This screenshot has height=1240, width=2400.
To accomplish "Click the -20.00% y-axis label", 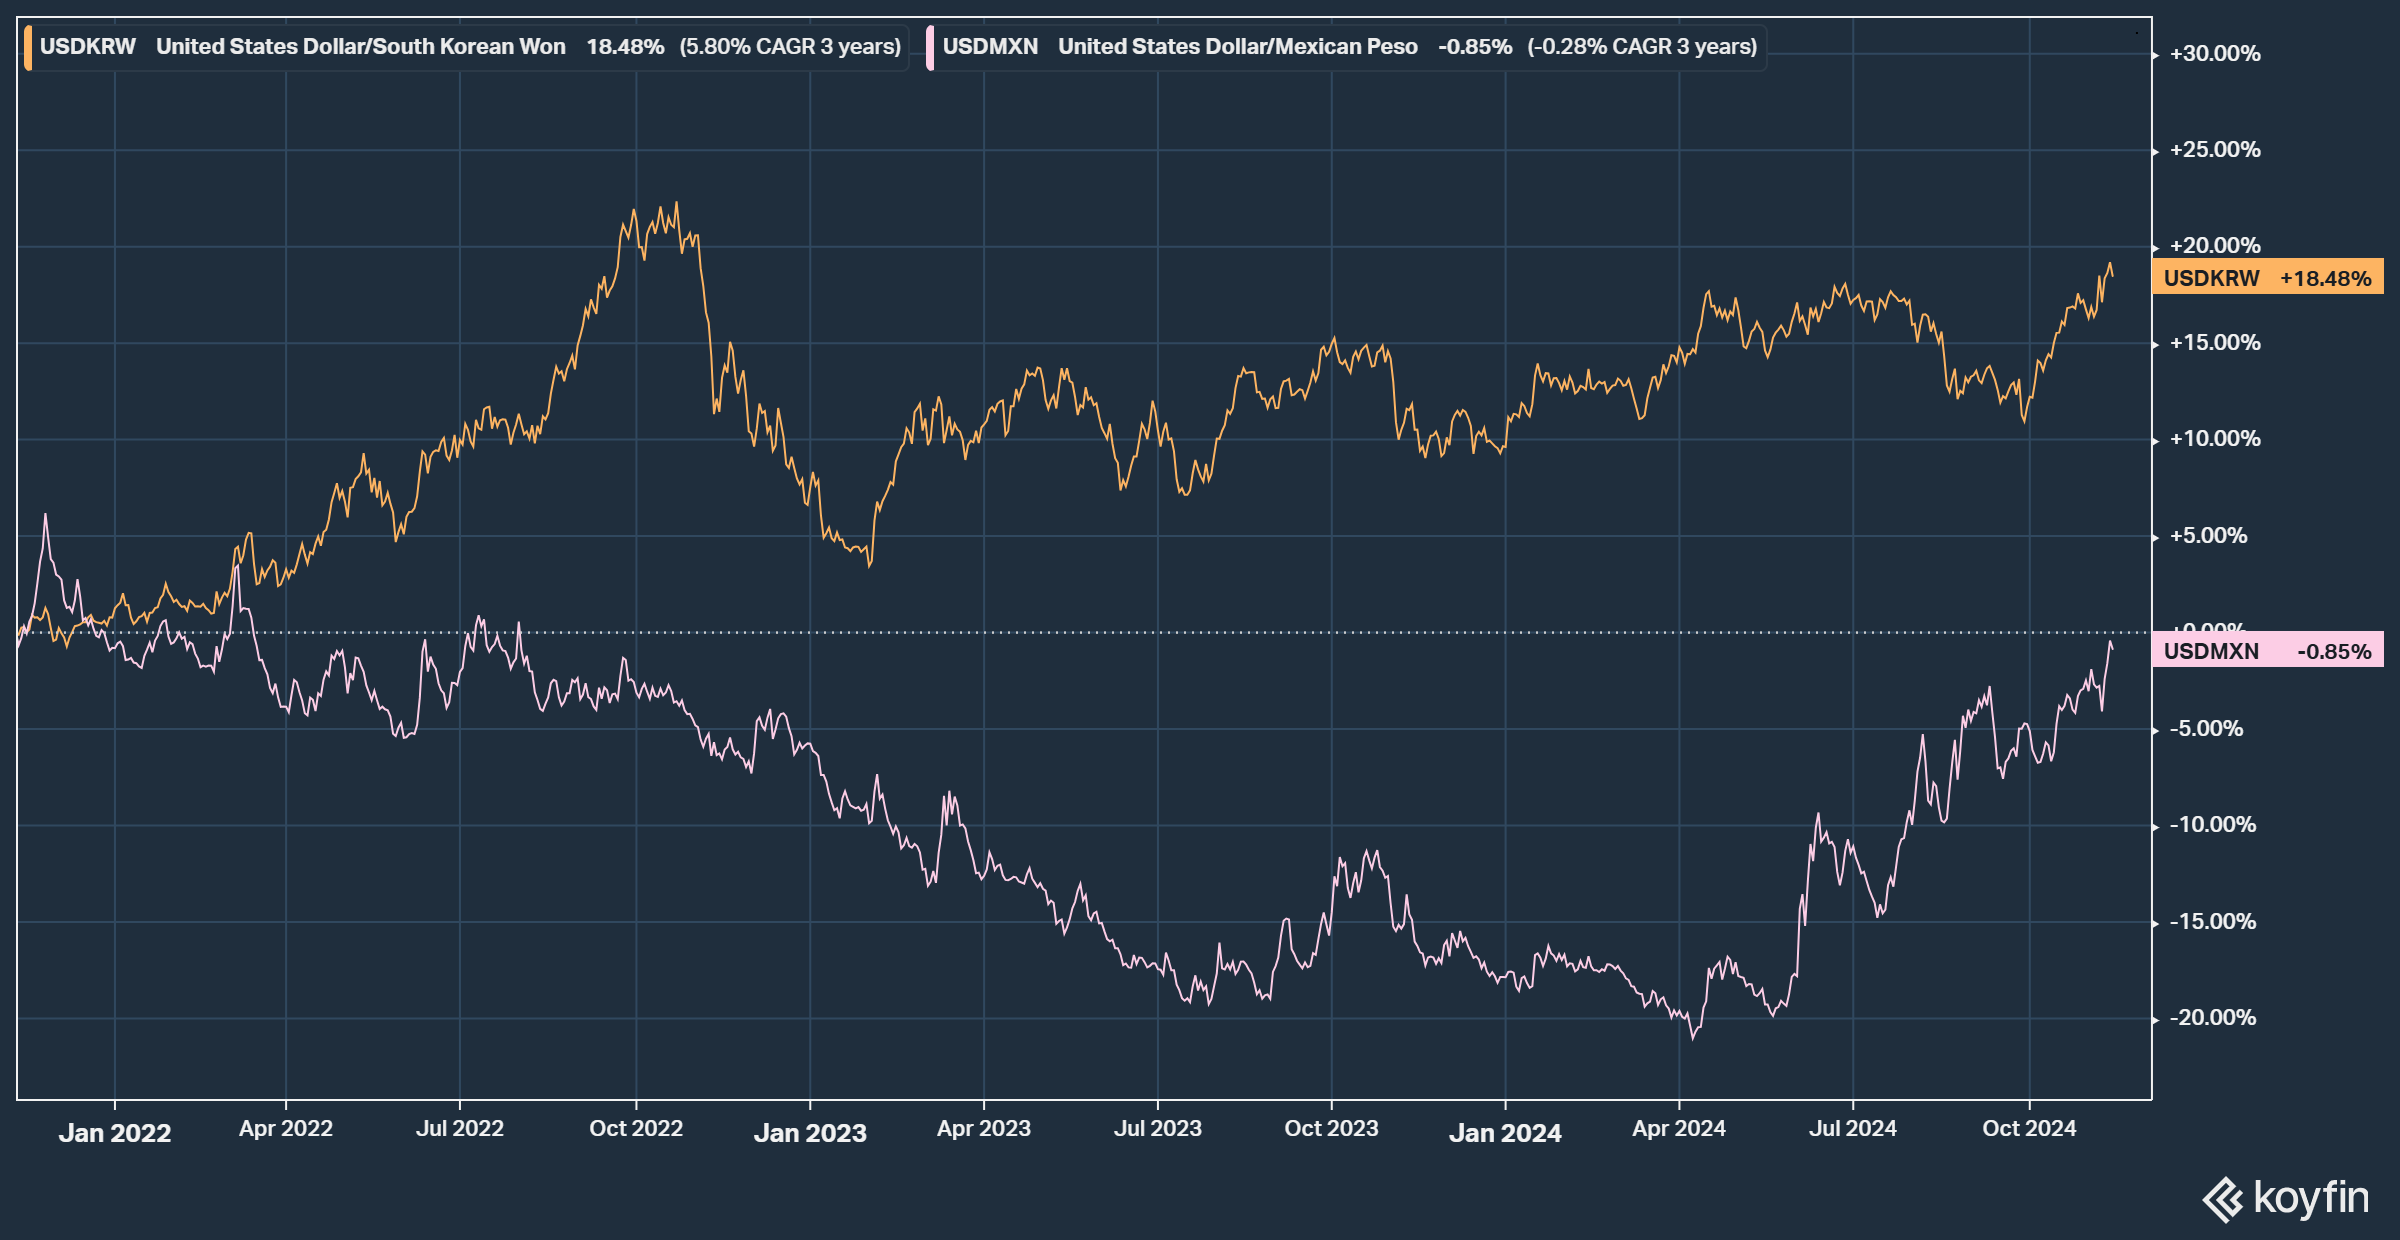I will tap(2212, 1018).
